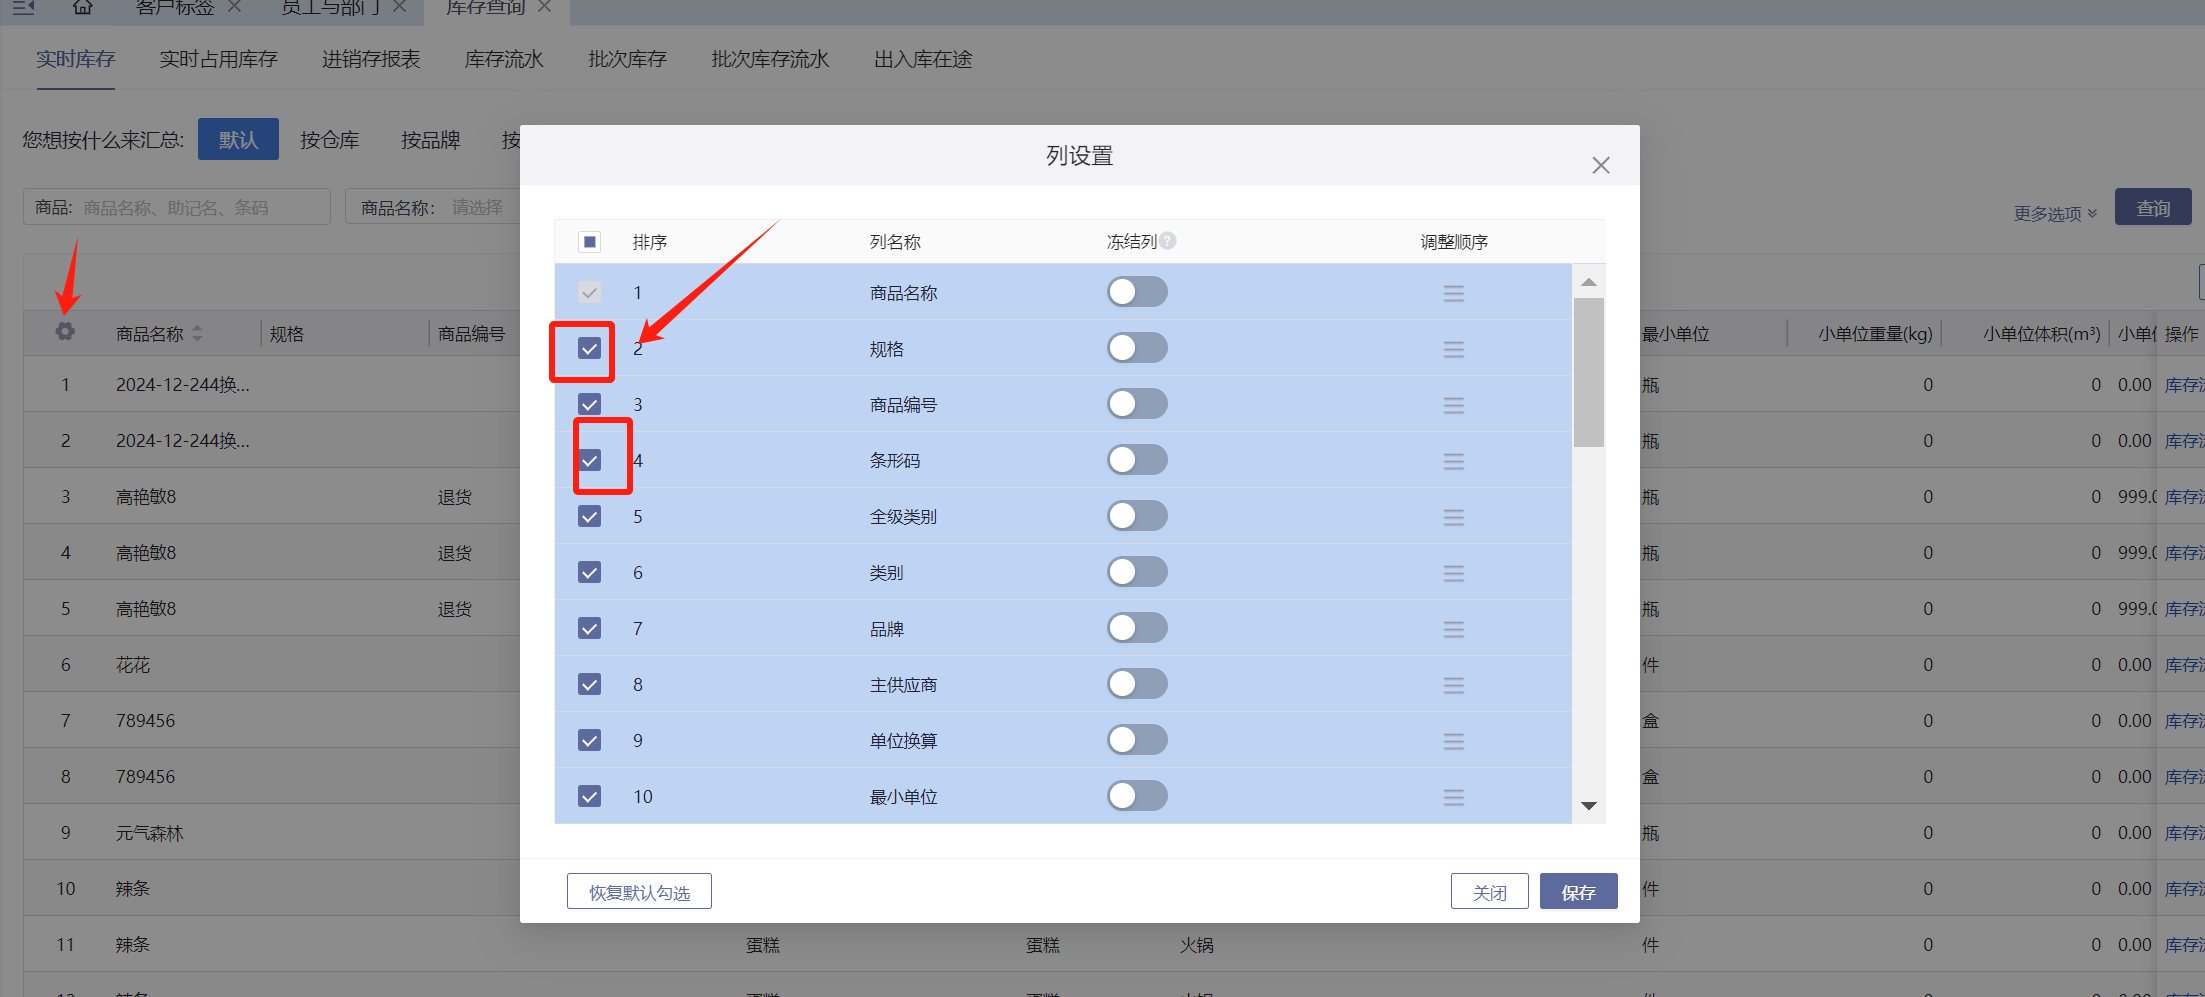Screen dimensions: 2205x997
Task: Click reorder handle for 最小单位 row
Action: pyautogui.click(x=1453, y=797)
